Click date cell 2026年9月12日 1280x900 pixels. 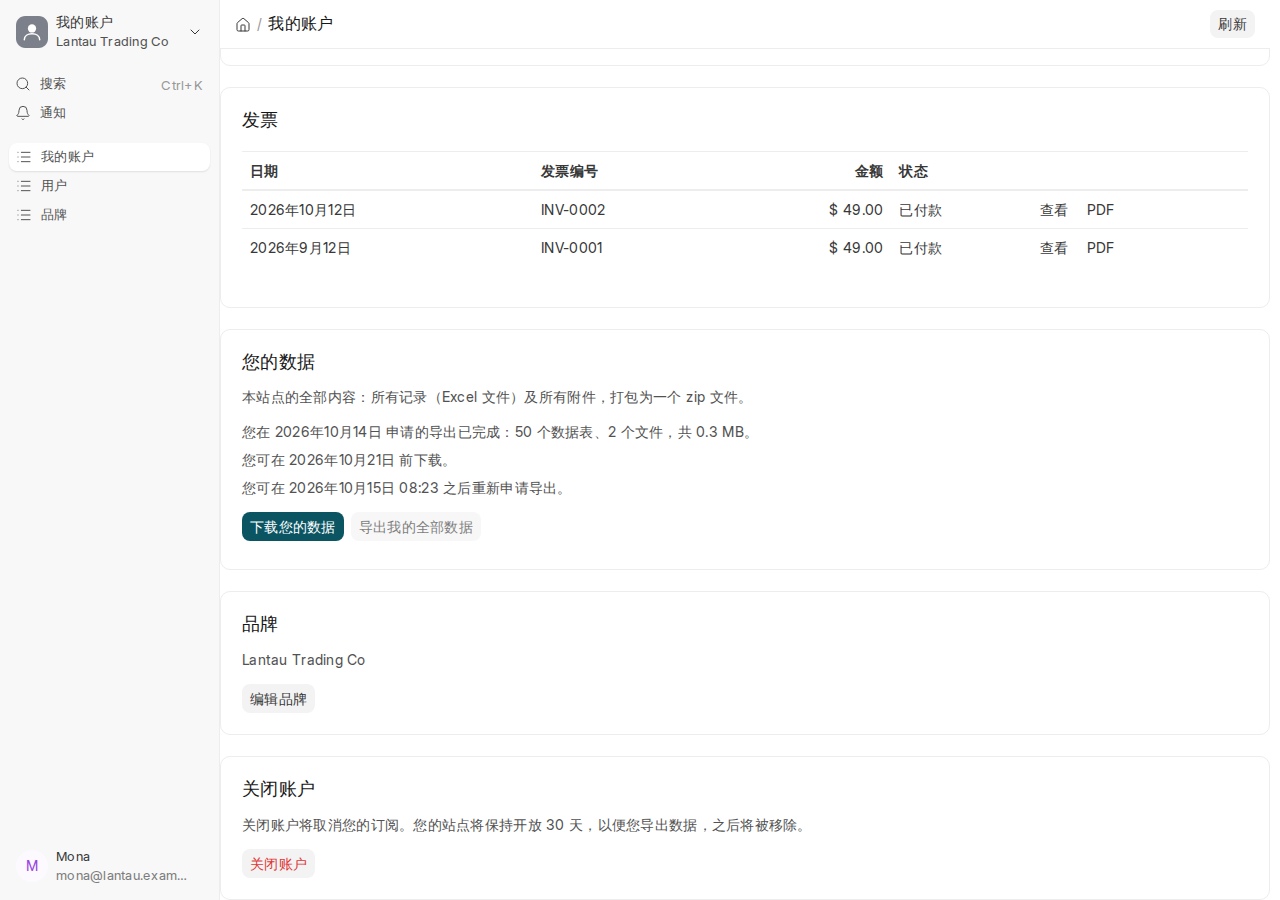pyautogui.click(x=300, y=248)
